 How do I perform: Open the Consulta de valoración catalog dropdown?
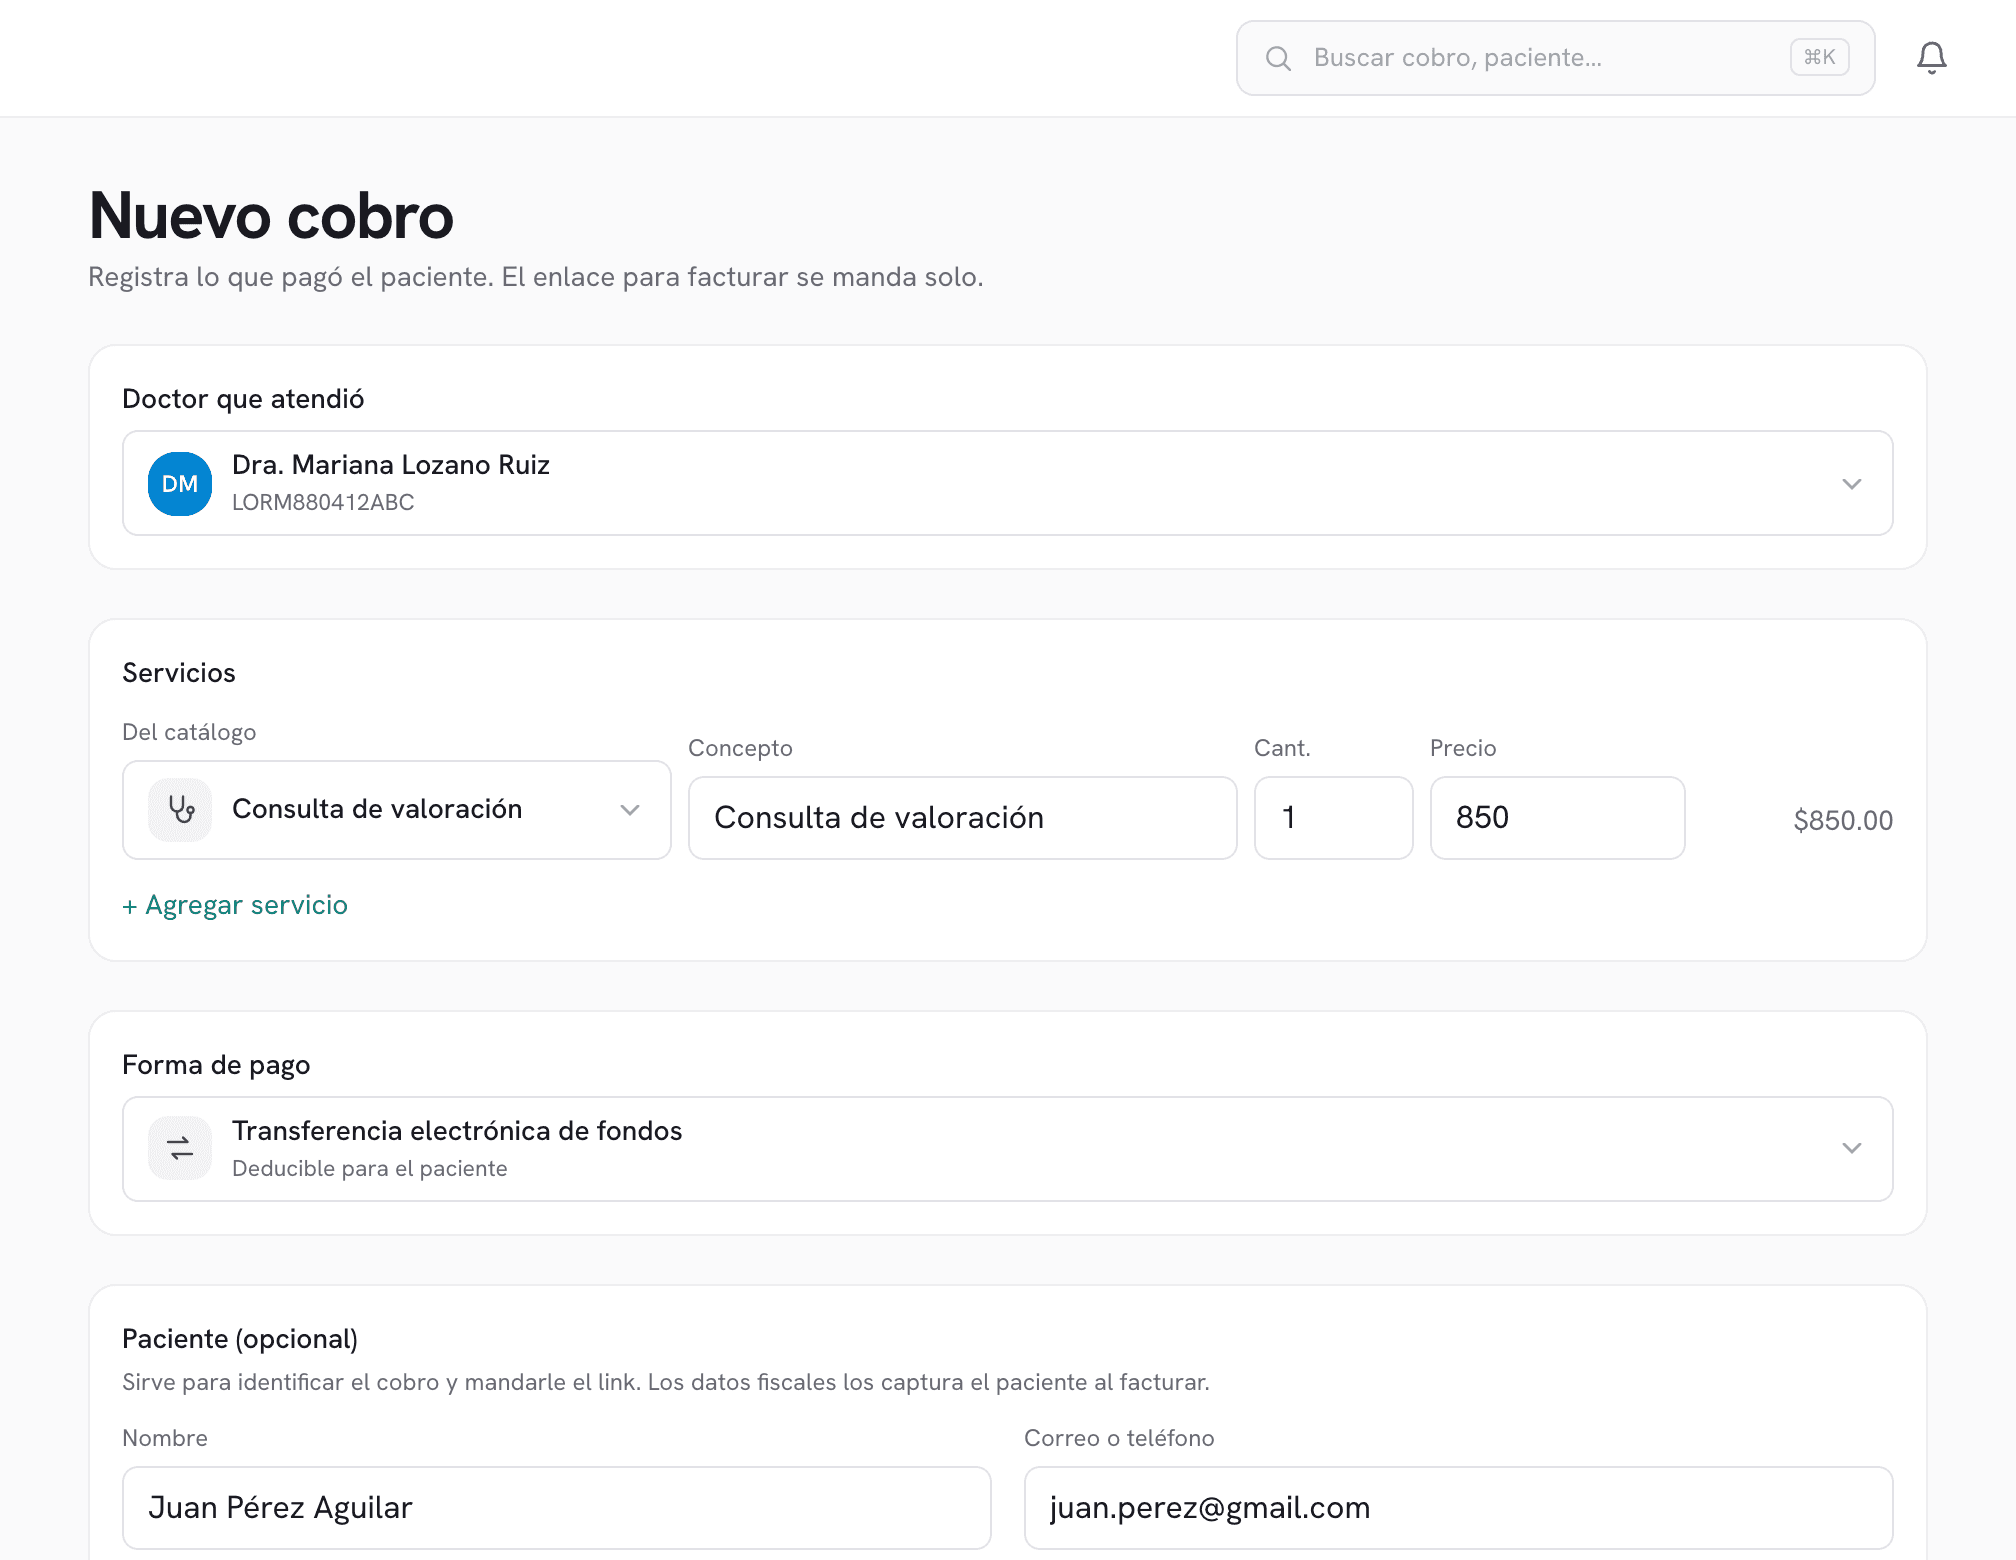[397, 810]
